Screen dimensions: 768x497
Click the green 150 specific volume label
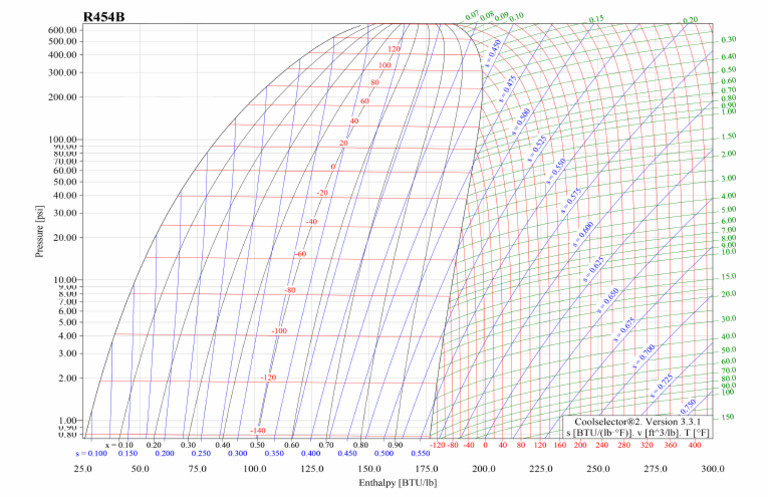pyautogui.click(x=728, y=417)
